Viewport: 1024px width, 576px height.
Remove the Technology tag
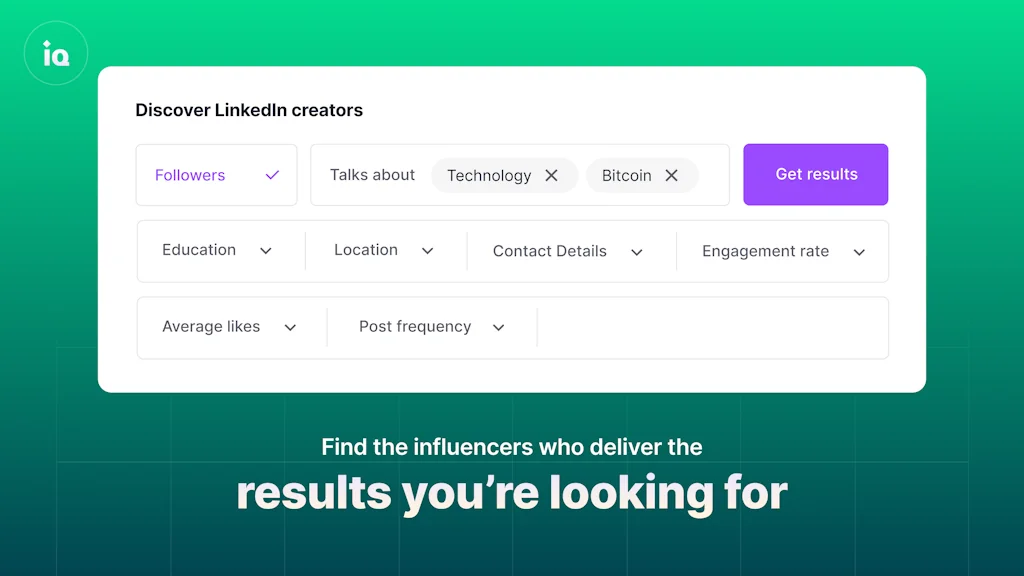[551, 175]
